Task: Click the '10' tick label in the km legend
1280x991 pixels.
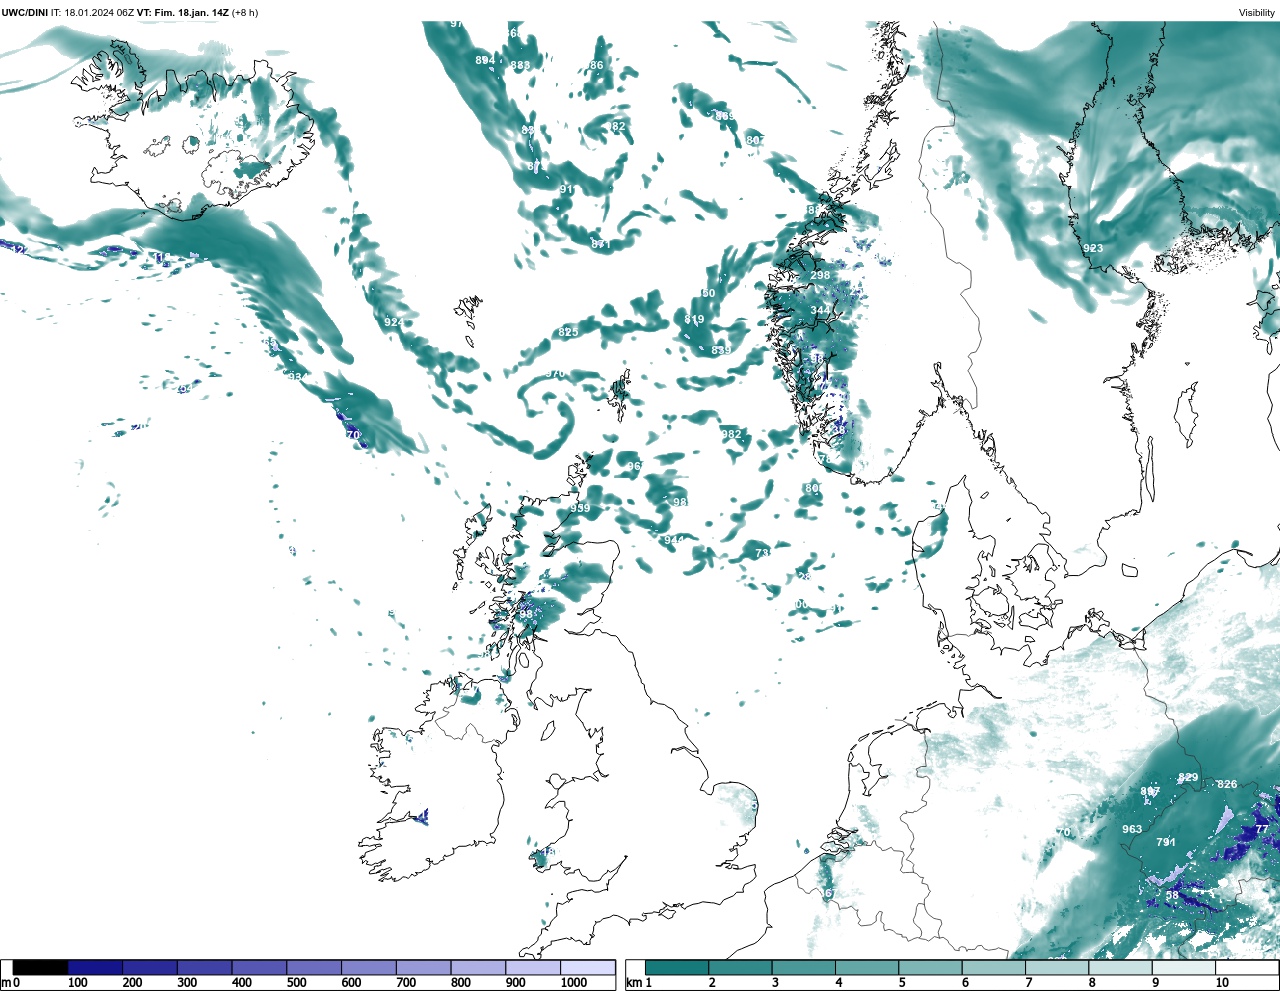Action: (1222, 983)
